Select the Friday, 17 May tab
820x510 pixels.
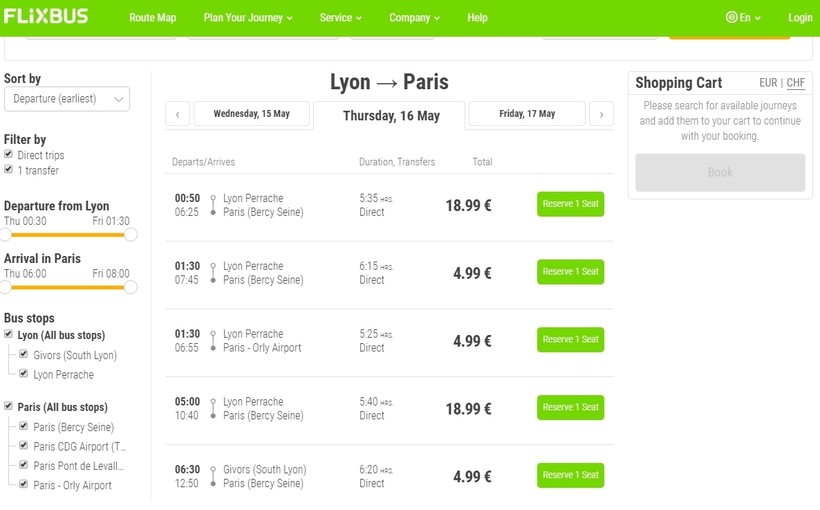tap(527, 114)
